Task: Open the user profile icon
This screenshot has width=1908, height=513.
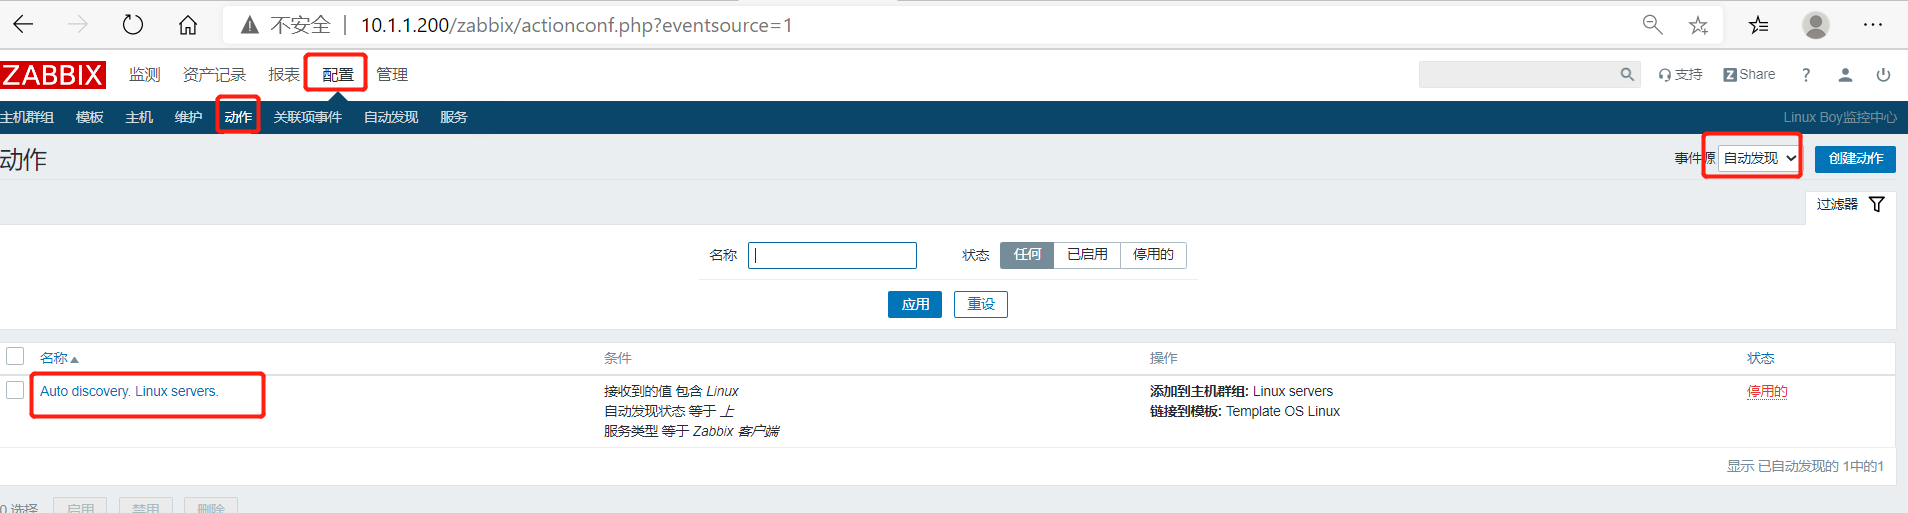Action: tap(1845, 75)
